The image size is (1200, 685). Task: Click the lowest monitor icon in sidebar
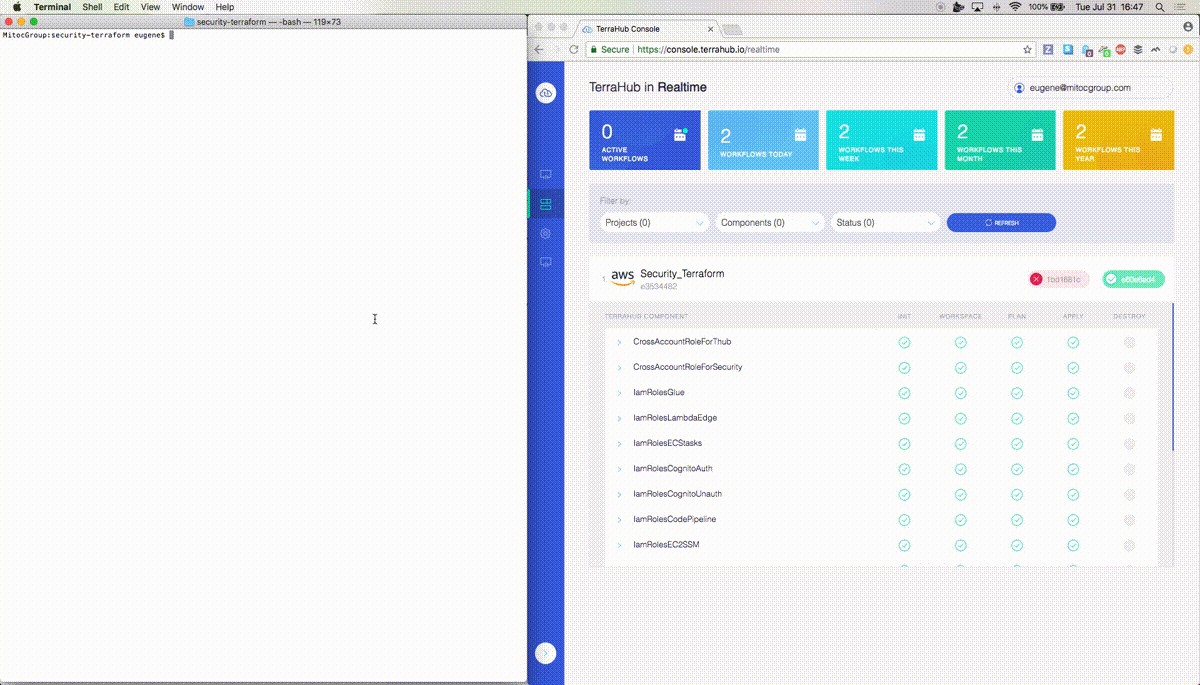545,262
